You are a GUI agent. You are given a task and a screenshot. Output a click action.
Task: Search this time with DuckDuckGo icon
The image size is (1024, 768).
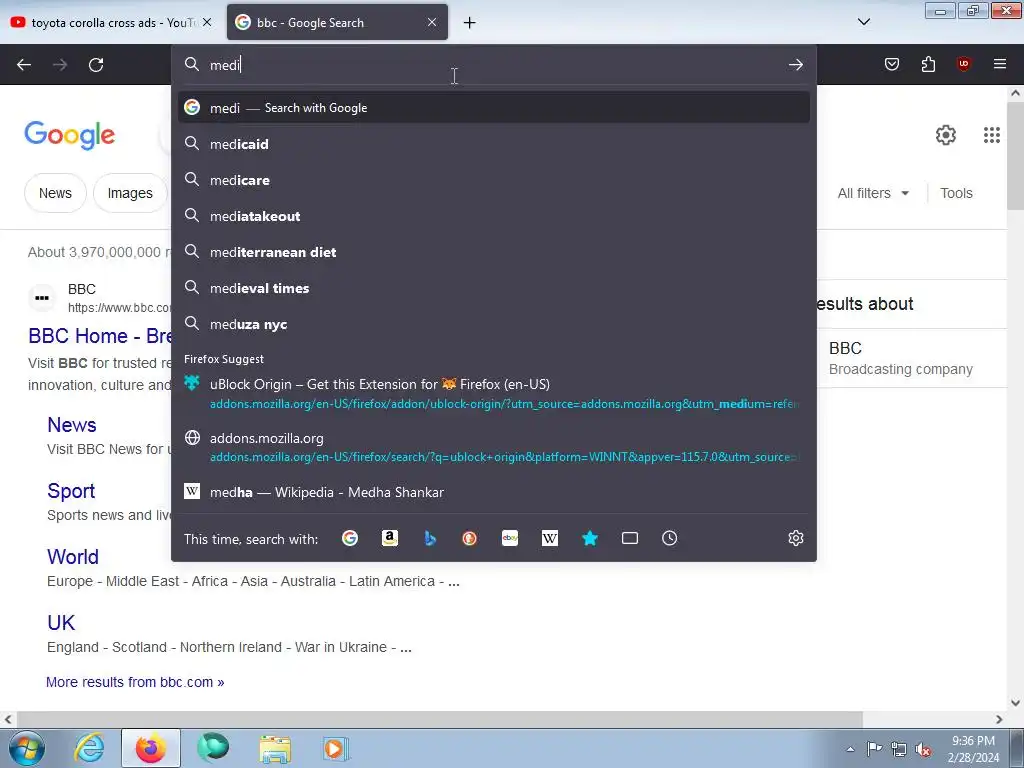(470, 538)
